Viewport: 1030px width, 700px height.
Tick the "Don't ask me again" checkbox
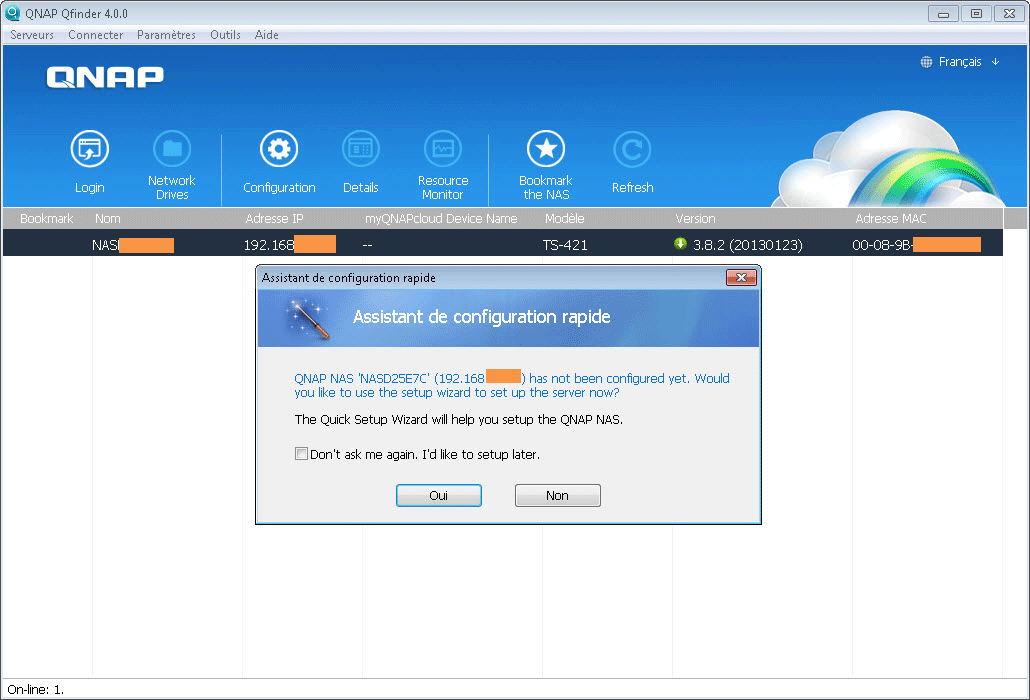click(301, 454)
